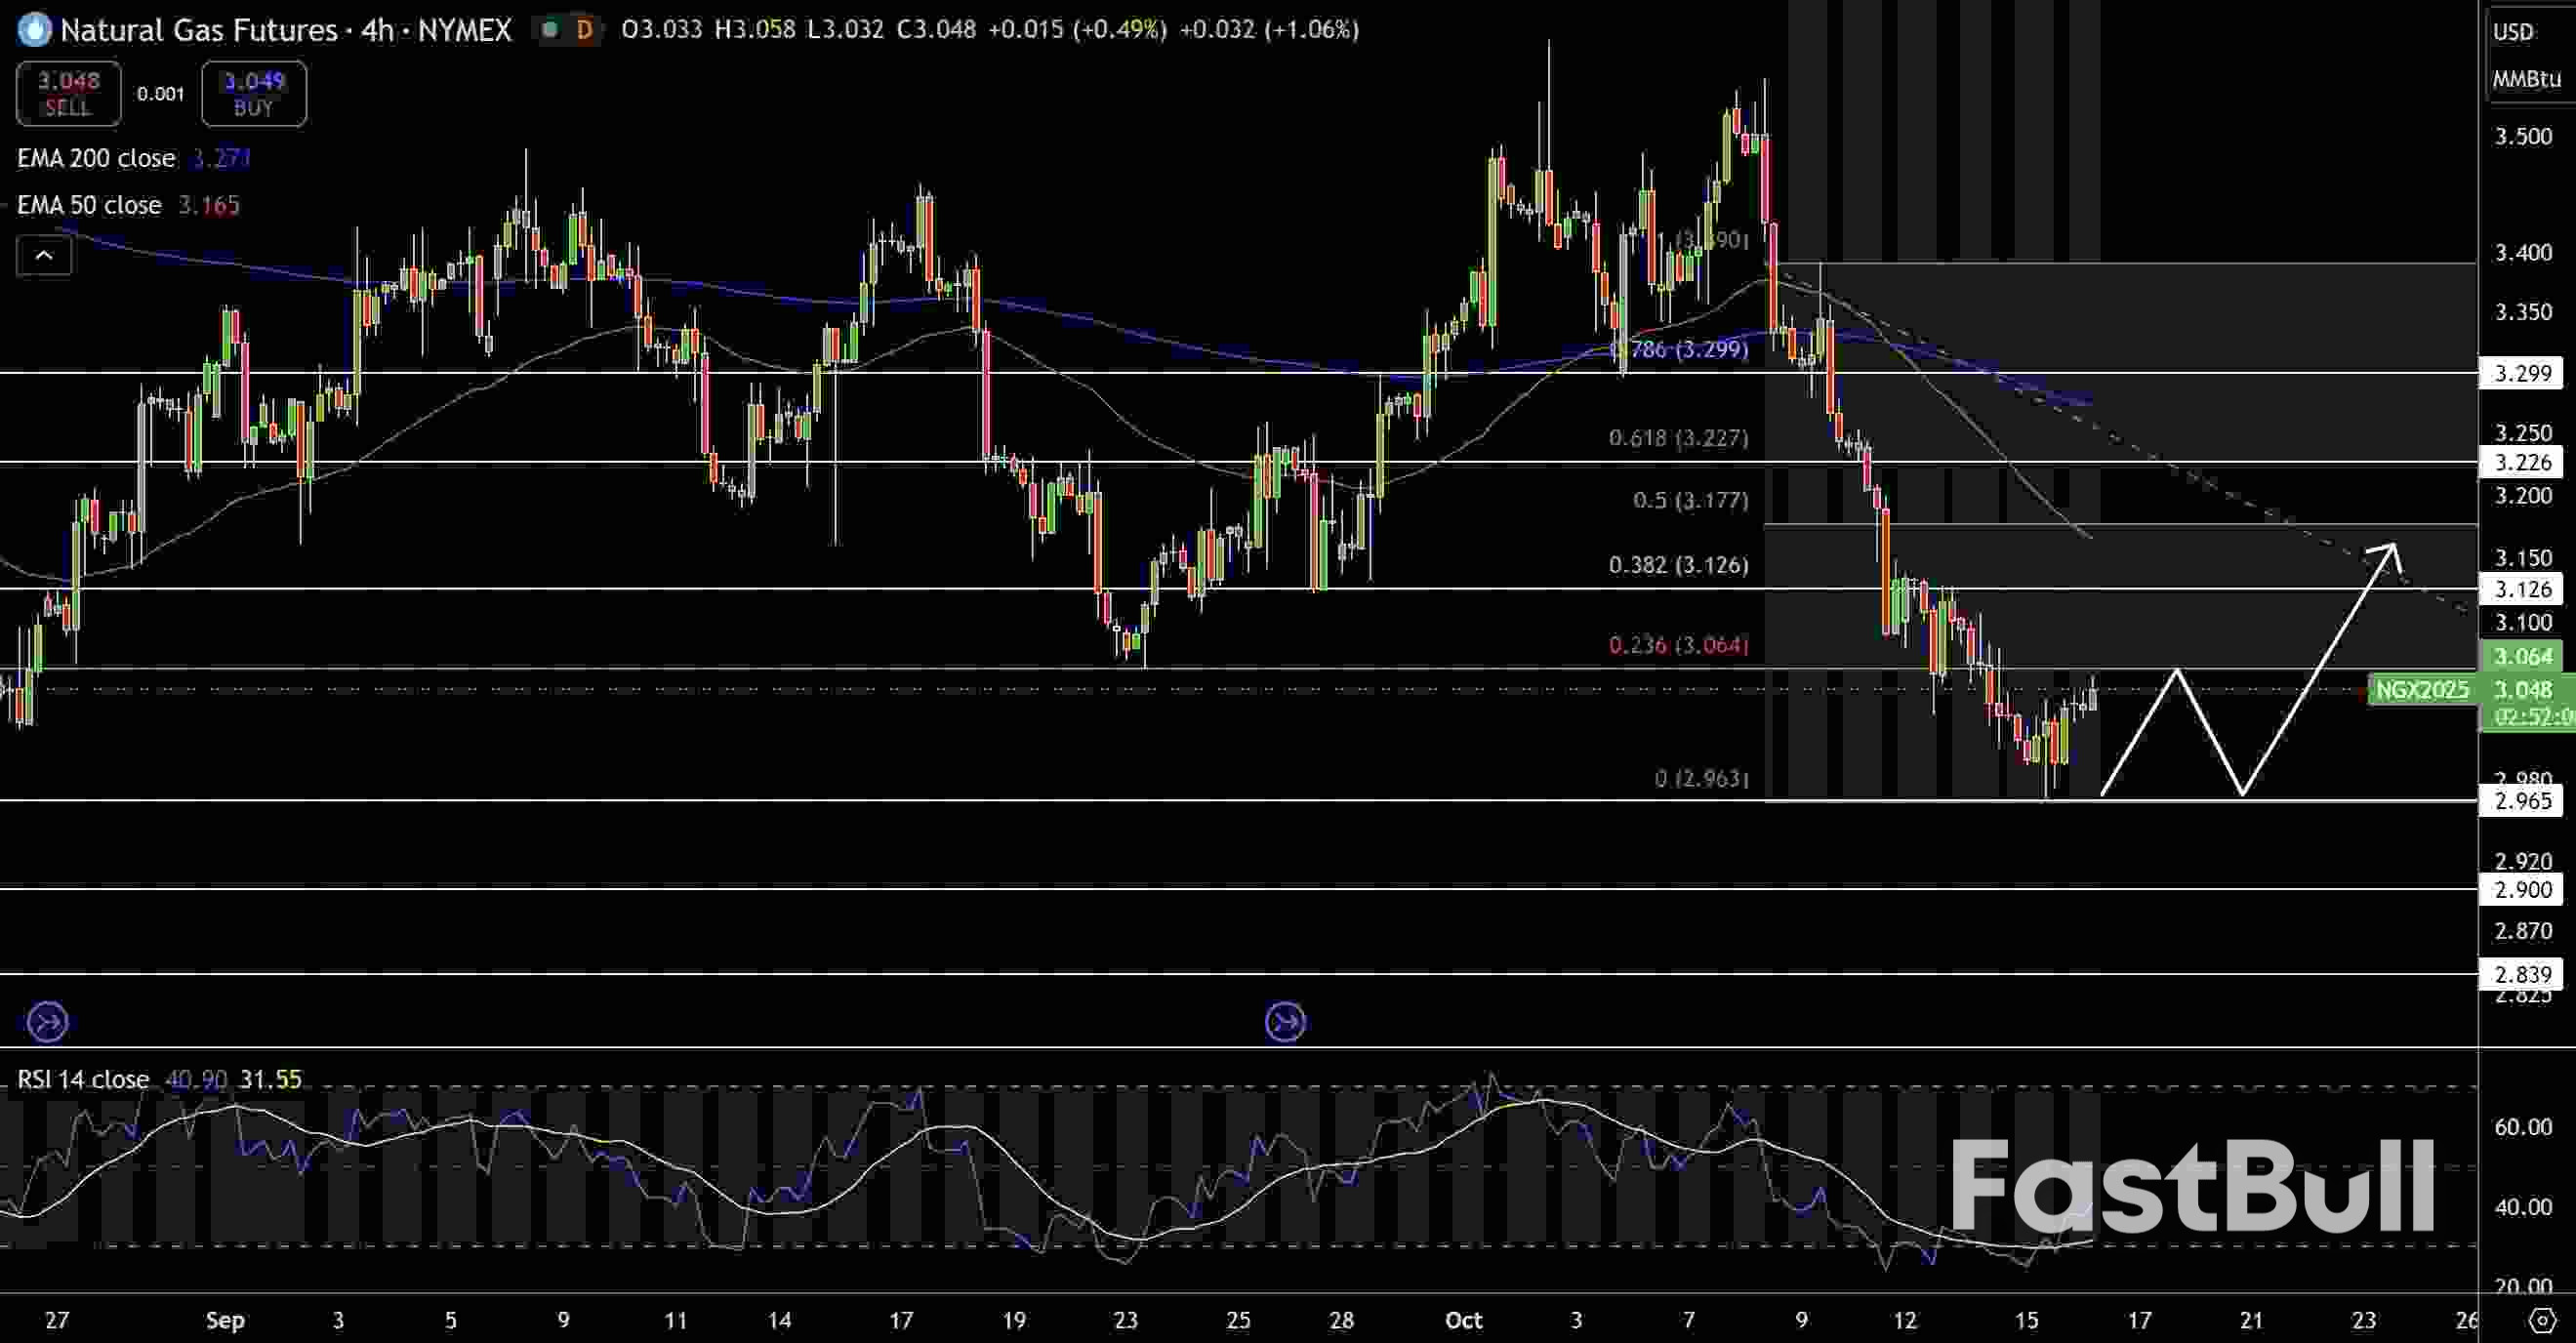Toggle visibility of the EMA 200 close indicator
The width and height of the screenshot is (2576, 1343).
96,158
